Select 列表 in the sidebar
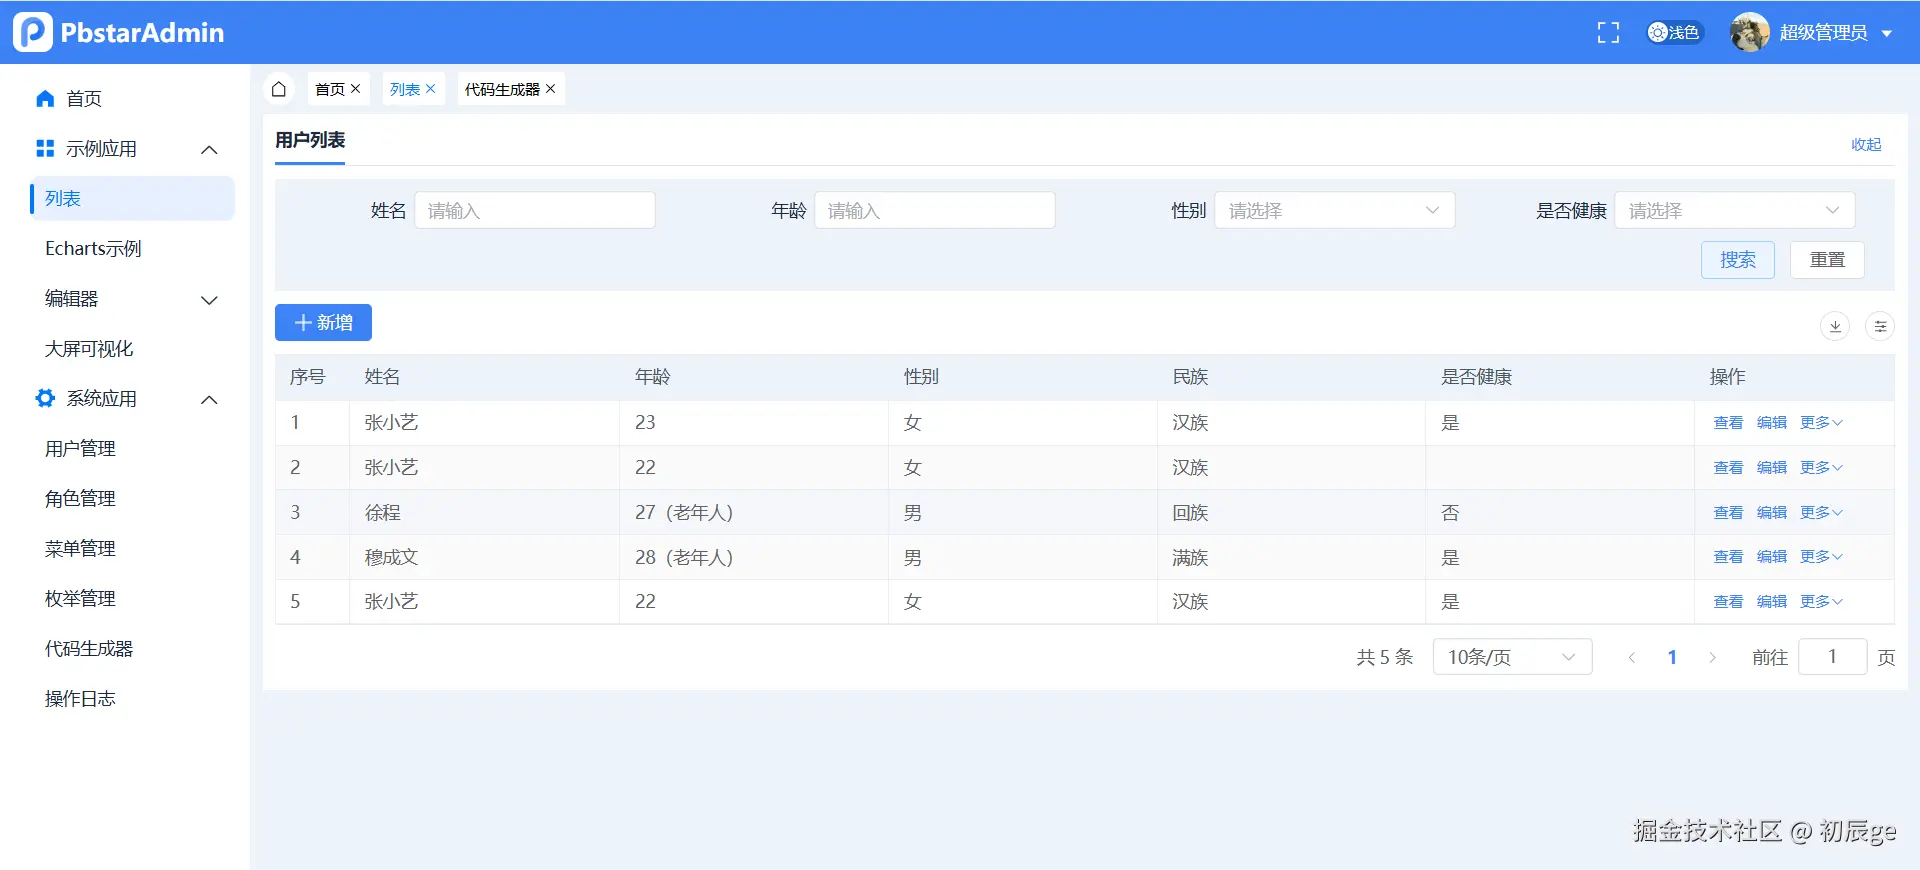Screen dimensions: 1920x870 point(132,198)
